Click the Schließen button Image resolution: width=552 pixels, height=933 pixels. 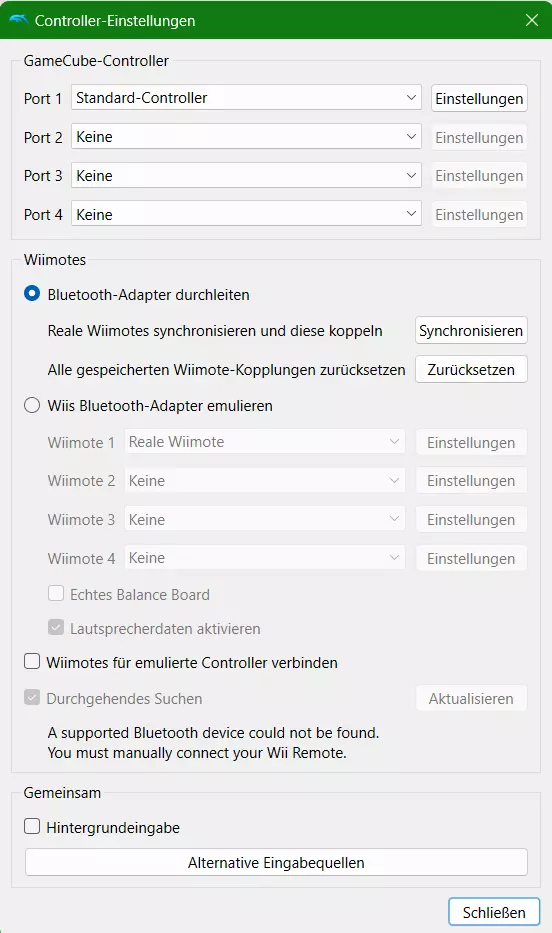tap(494, 912)
